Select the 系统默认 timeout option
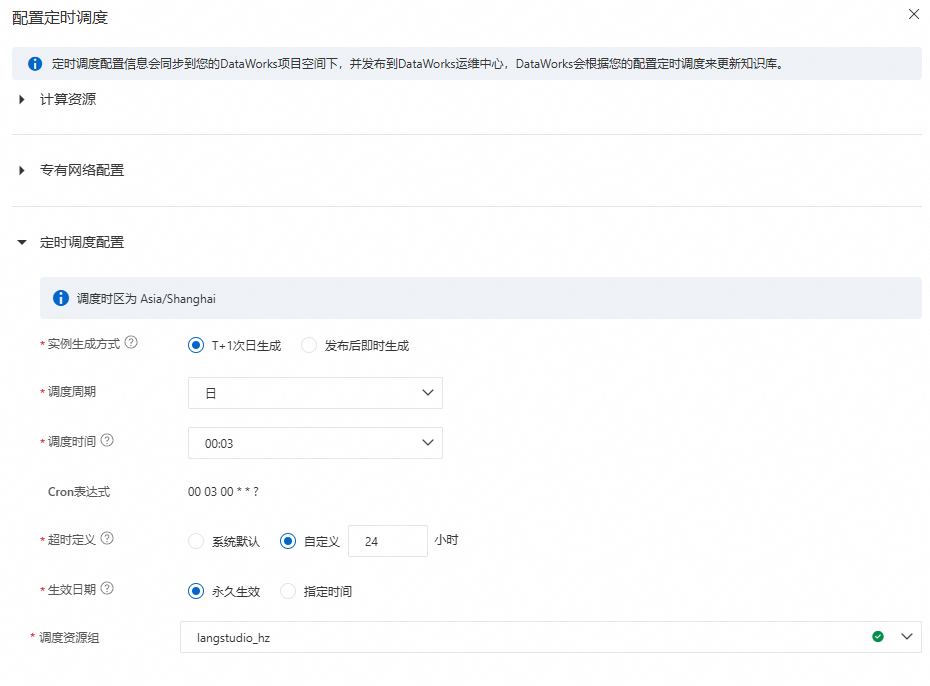 197,541
